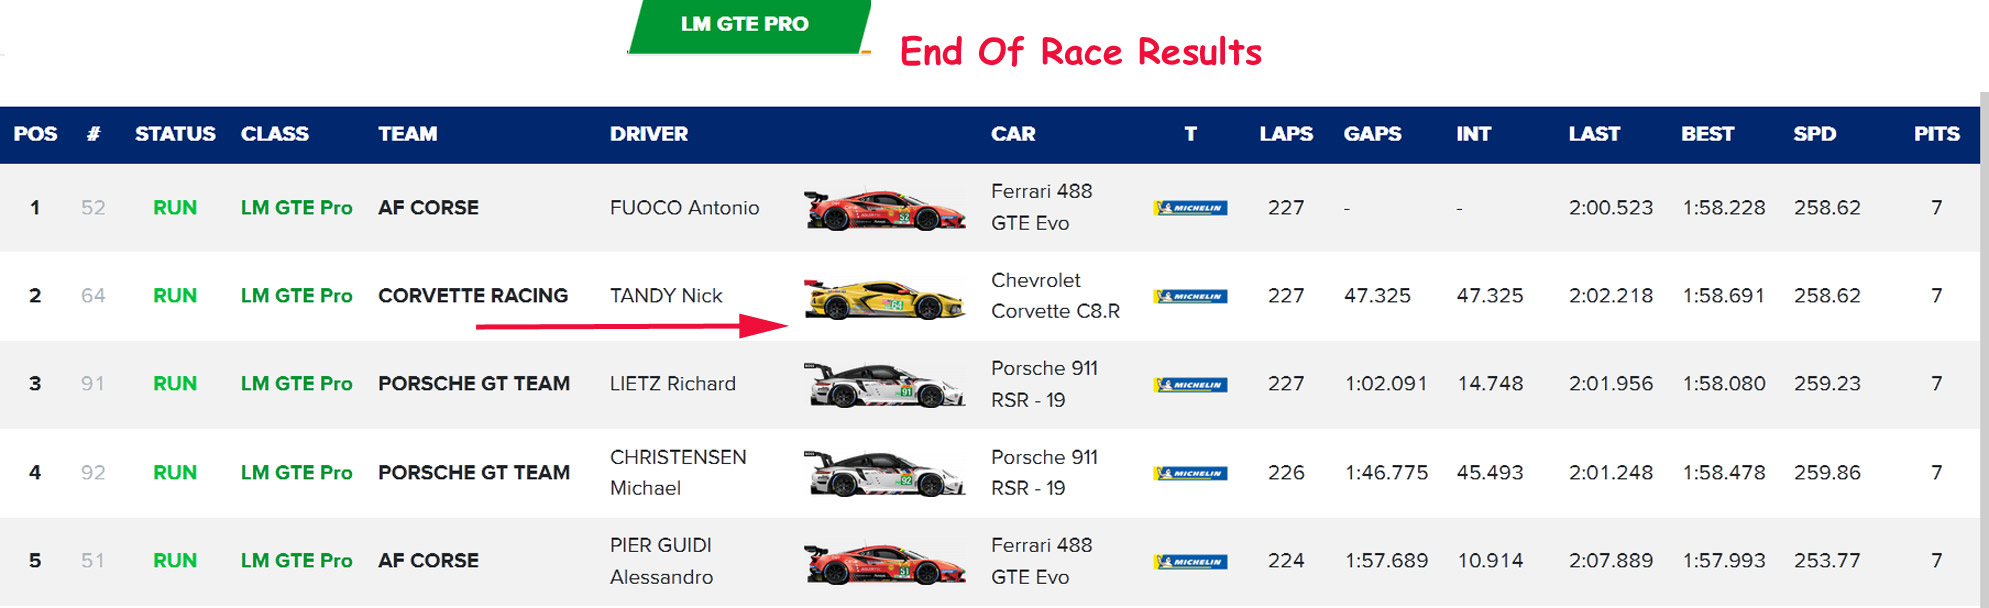The width and height of the screenshot is (1989, 608).
Task: Click Michelin tyre logo in LIETZ row
Action: tap(1190, 385)
